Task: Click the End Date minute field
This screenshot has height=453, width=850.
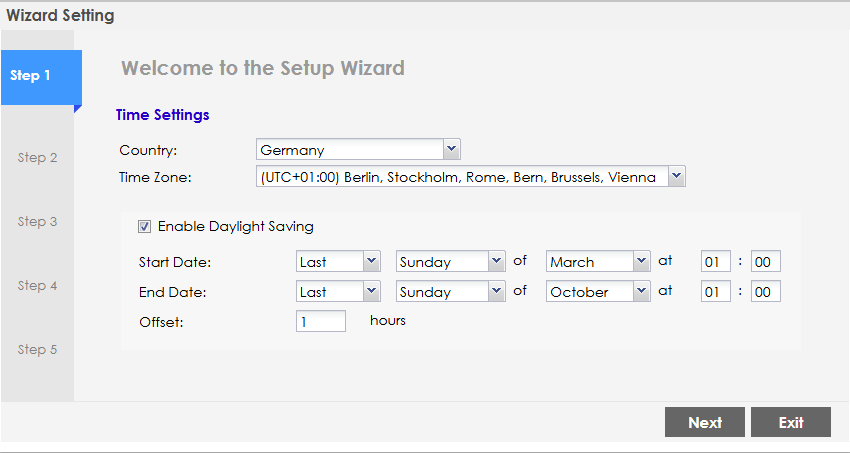Action: [x=765, y=292]
